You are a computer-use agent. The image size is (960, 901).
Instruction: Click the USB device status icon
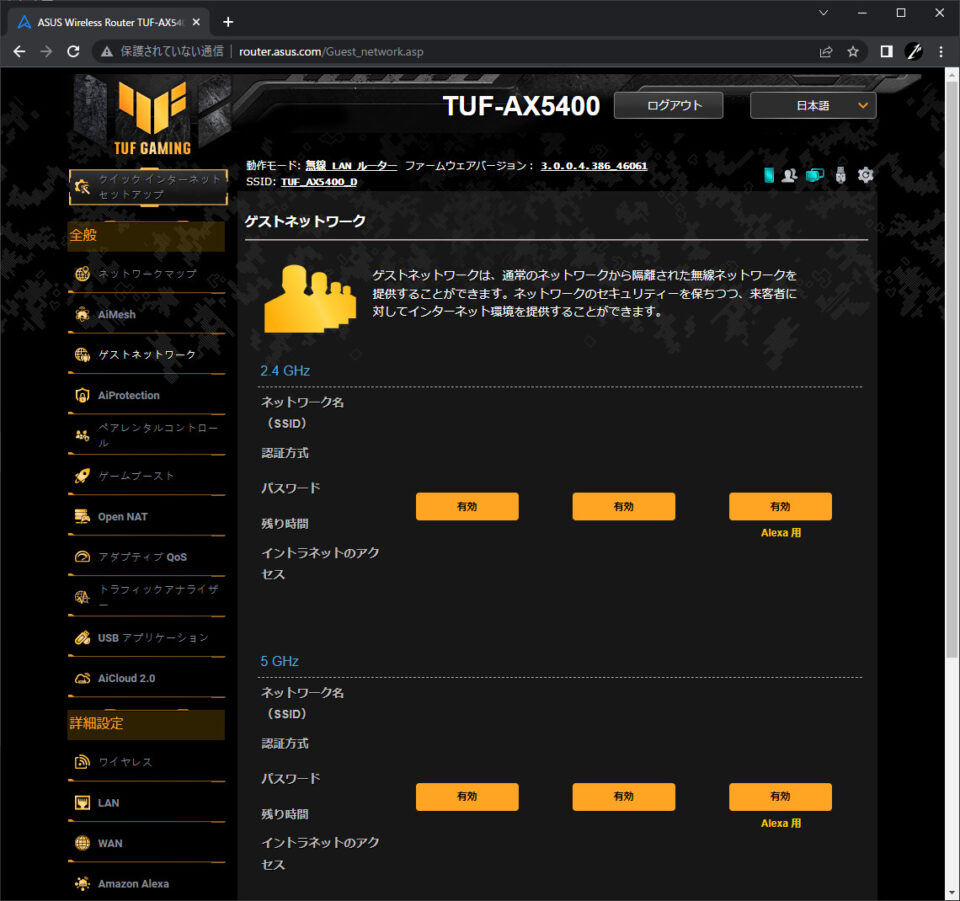click(x=841, y=175)
